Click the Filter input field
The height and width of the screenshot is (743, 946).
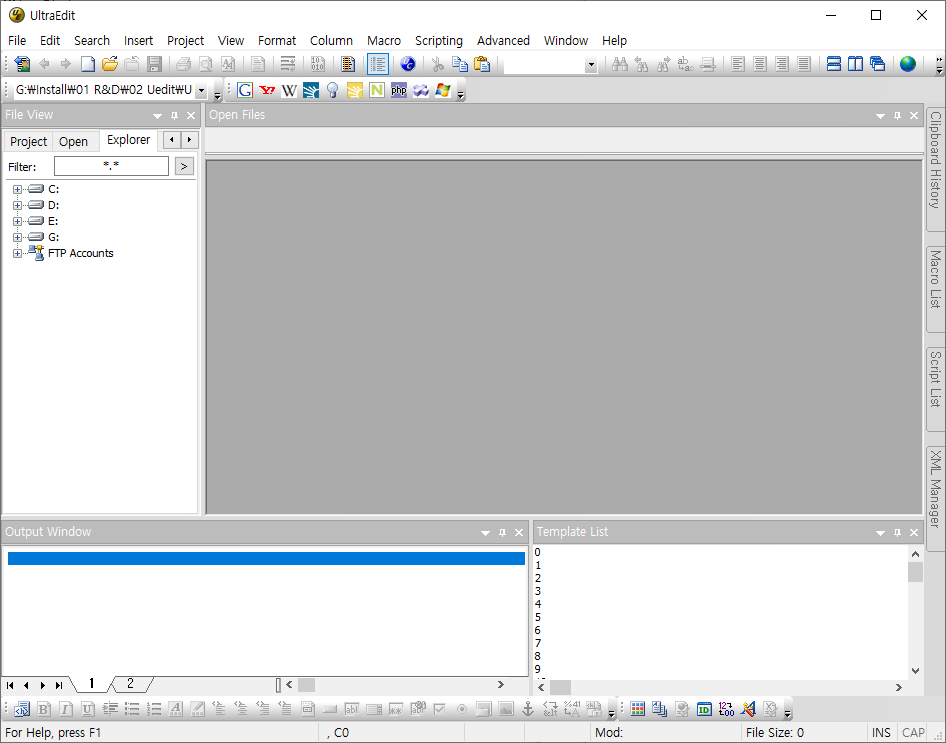point(111,166)
